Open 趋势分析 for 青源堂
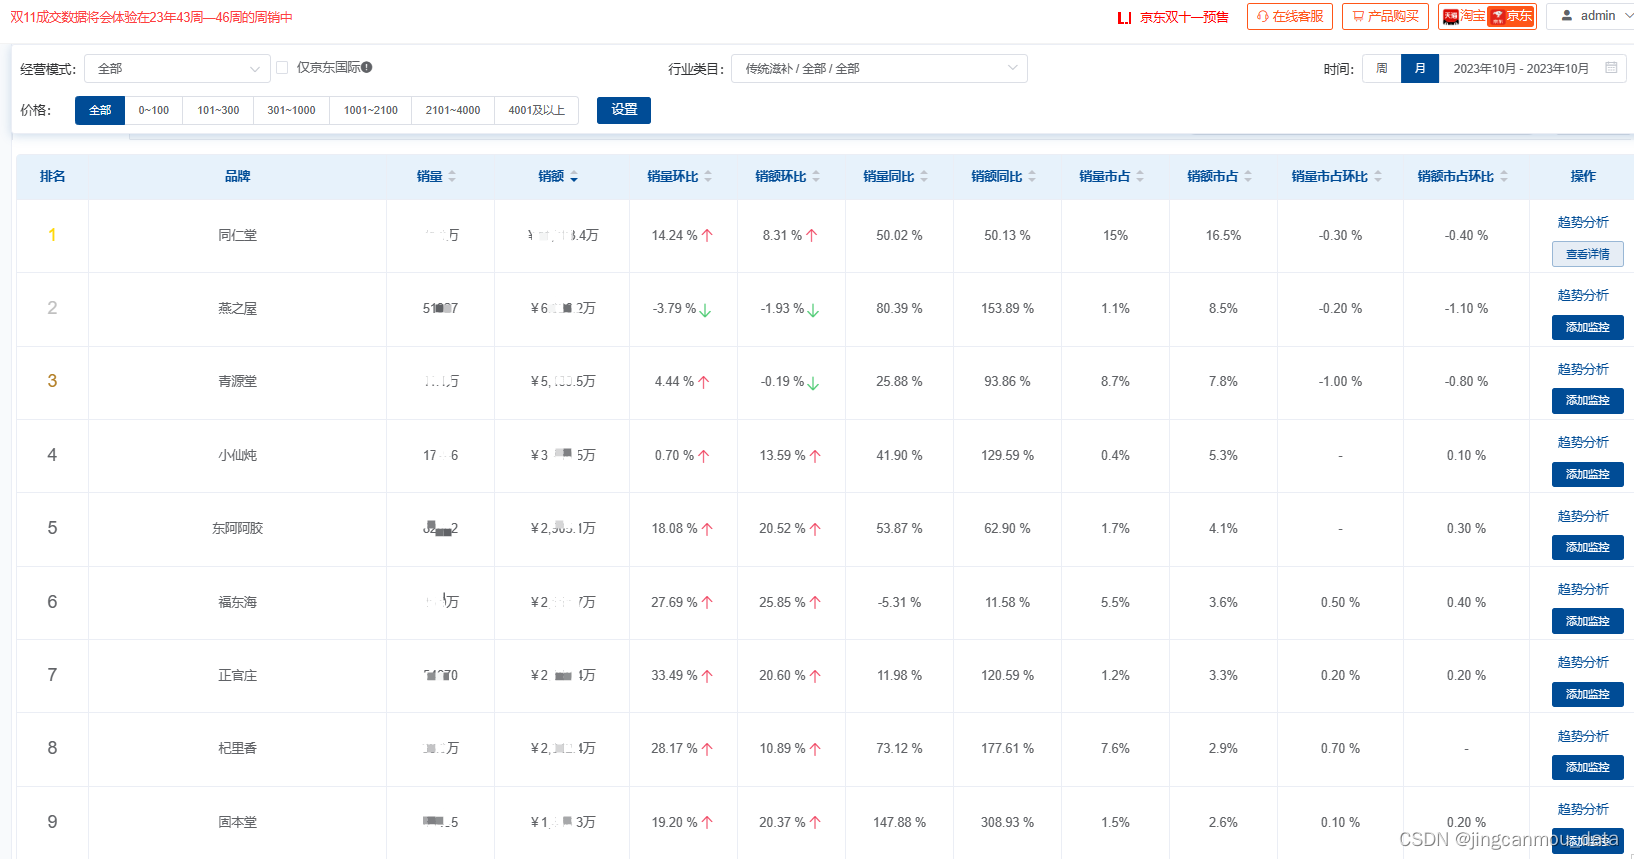The image size is (1634, 859). tap(1583, 369)
